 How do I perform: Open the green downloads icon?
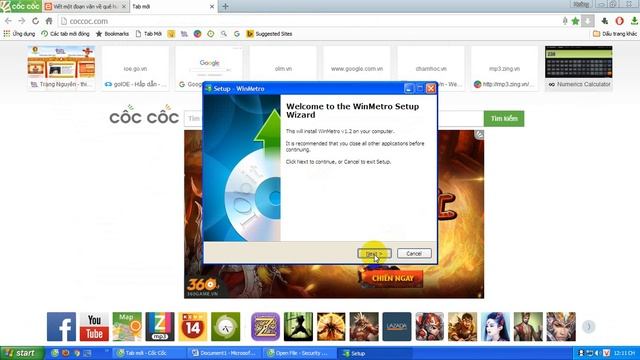634,21
